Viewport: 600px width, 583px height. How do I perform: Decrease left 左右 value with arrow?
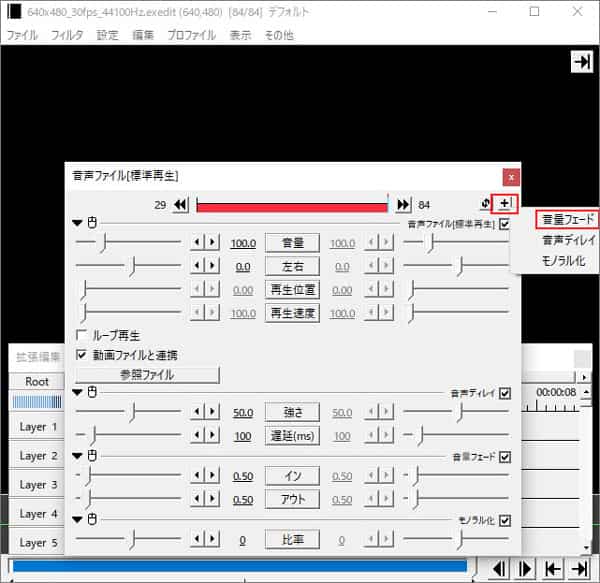pyautogui.click(x=197, y=265)
